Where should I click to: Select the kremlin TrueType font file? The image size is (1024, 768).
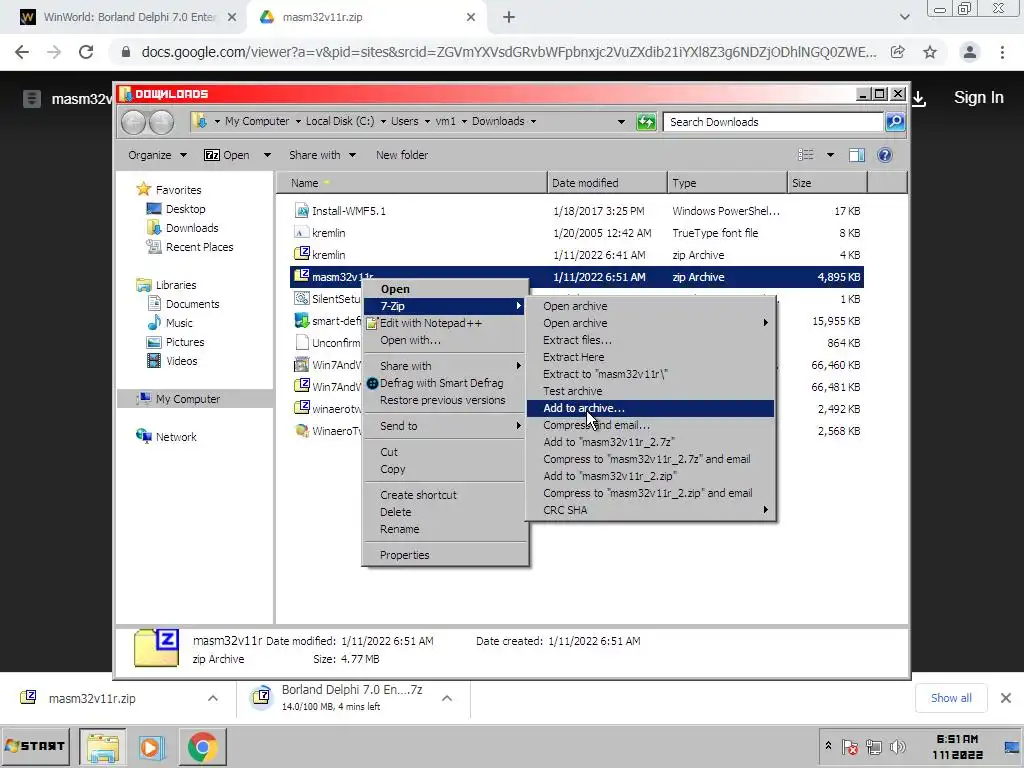(x=576, y=233)
